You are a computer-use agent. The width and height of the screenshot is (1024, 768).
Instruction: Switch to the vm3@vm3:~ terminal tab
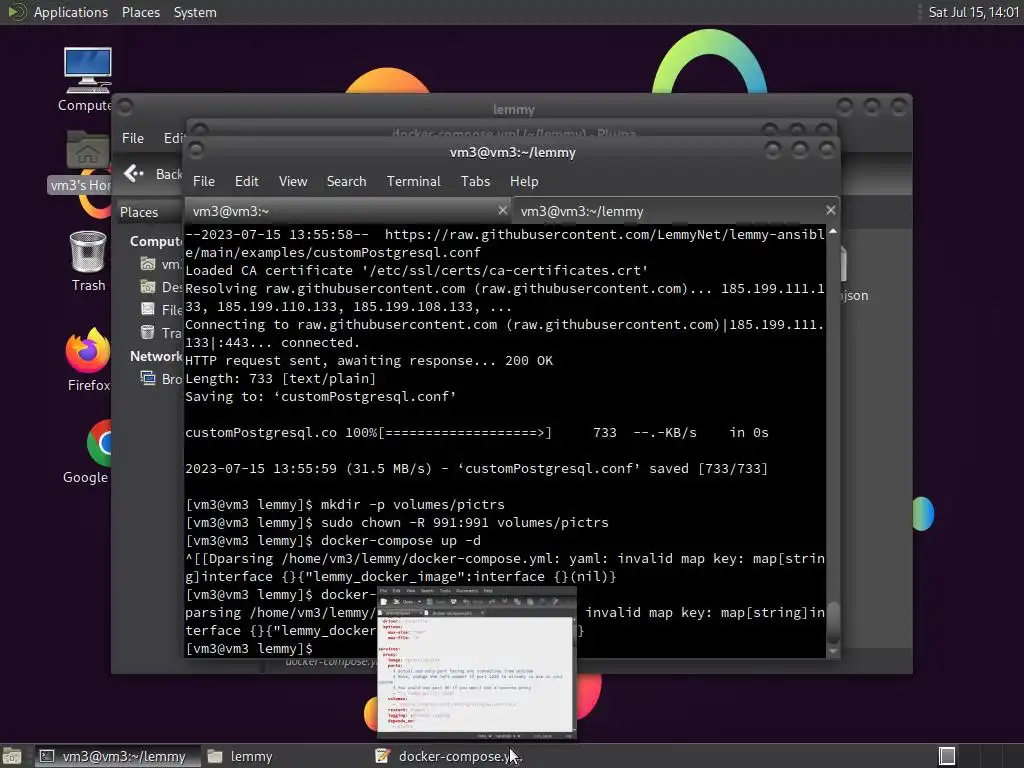(x=348, y=211)
